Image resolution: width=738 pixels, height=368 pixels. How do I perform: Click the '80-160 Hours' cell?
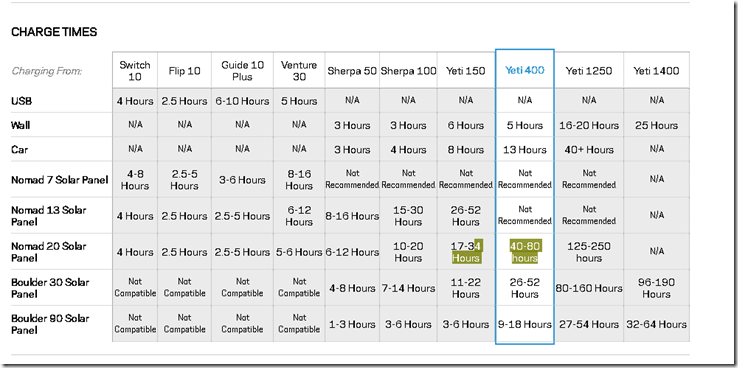(589, 288)
